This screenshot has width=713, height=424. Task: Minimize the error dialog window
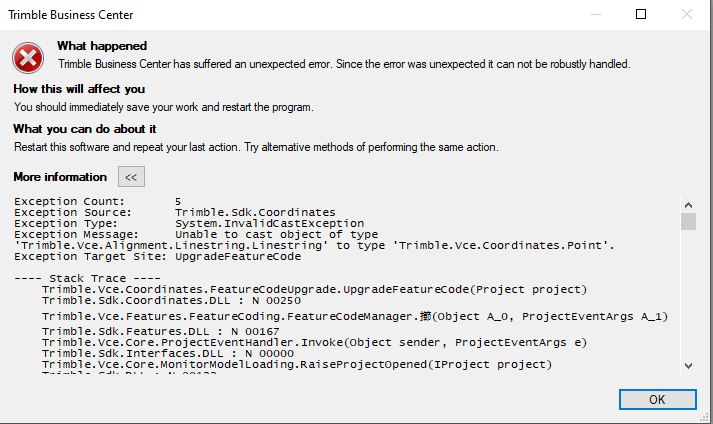(595, 15)
